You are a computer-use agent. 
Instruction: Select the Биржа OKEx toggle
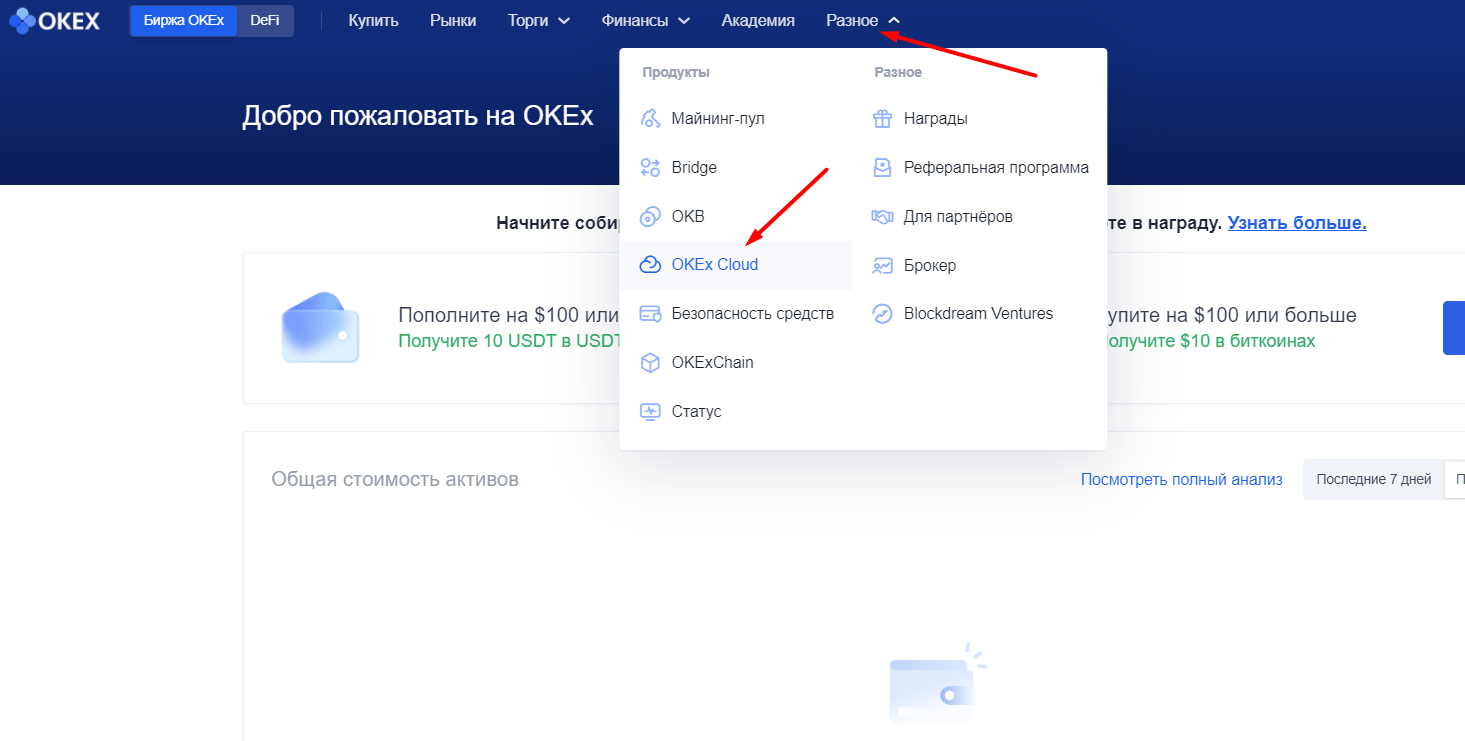coord(184,20)
